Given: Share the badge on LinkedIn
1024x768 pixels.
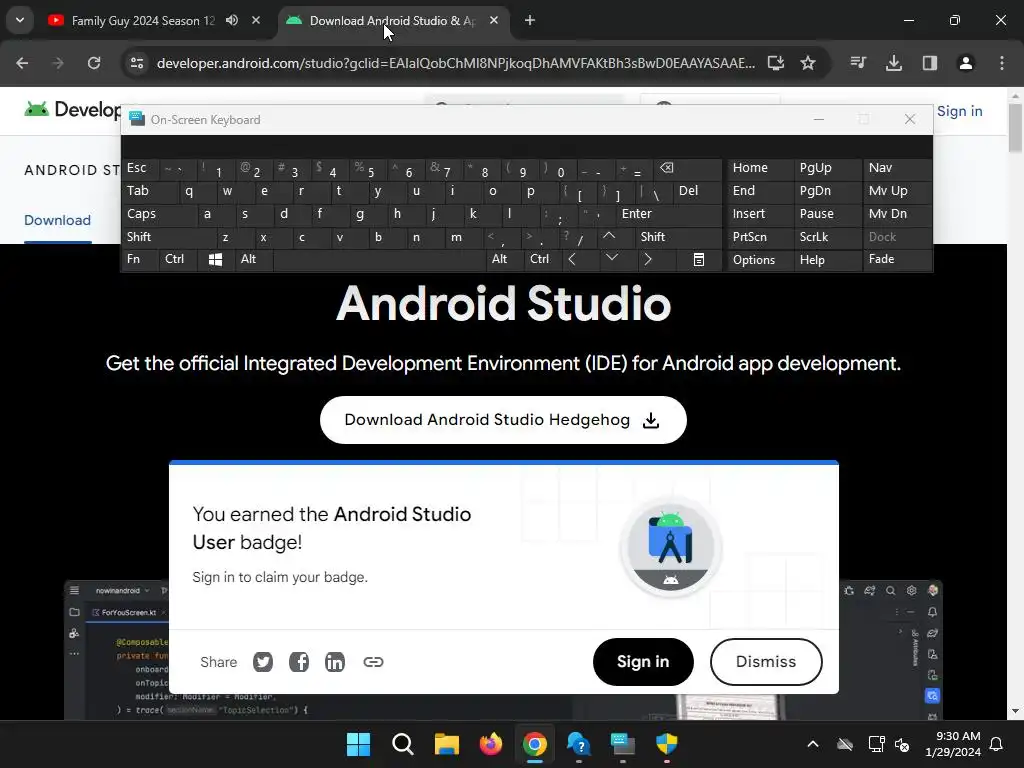Looking at the screenshot, I should [335, 662].
